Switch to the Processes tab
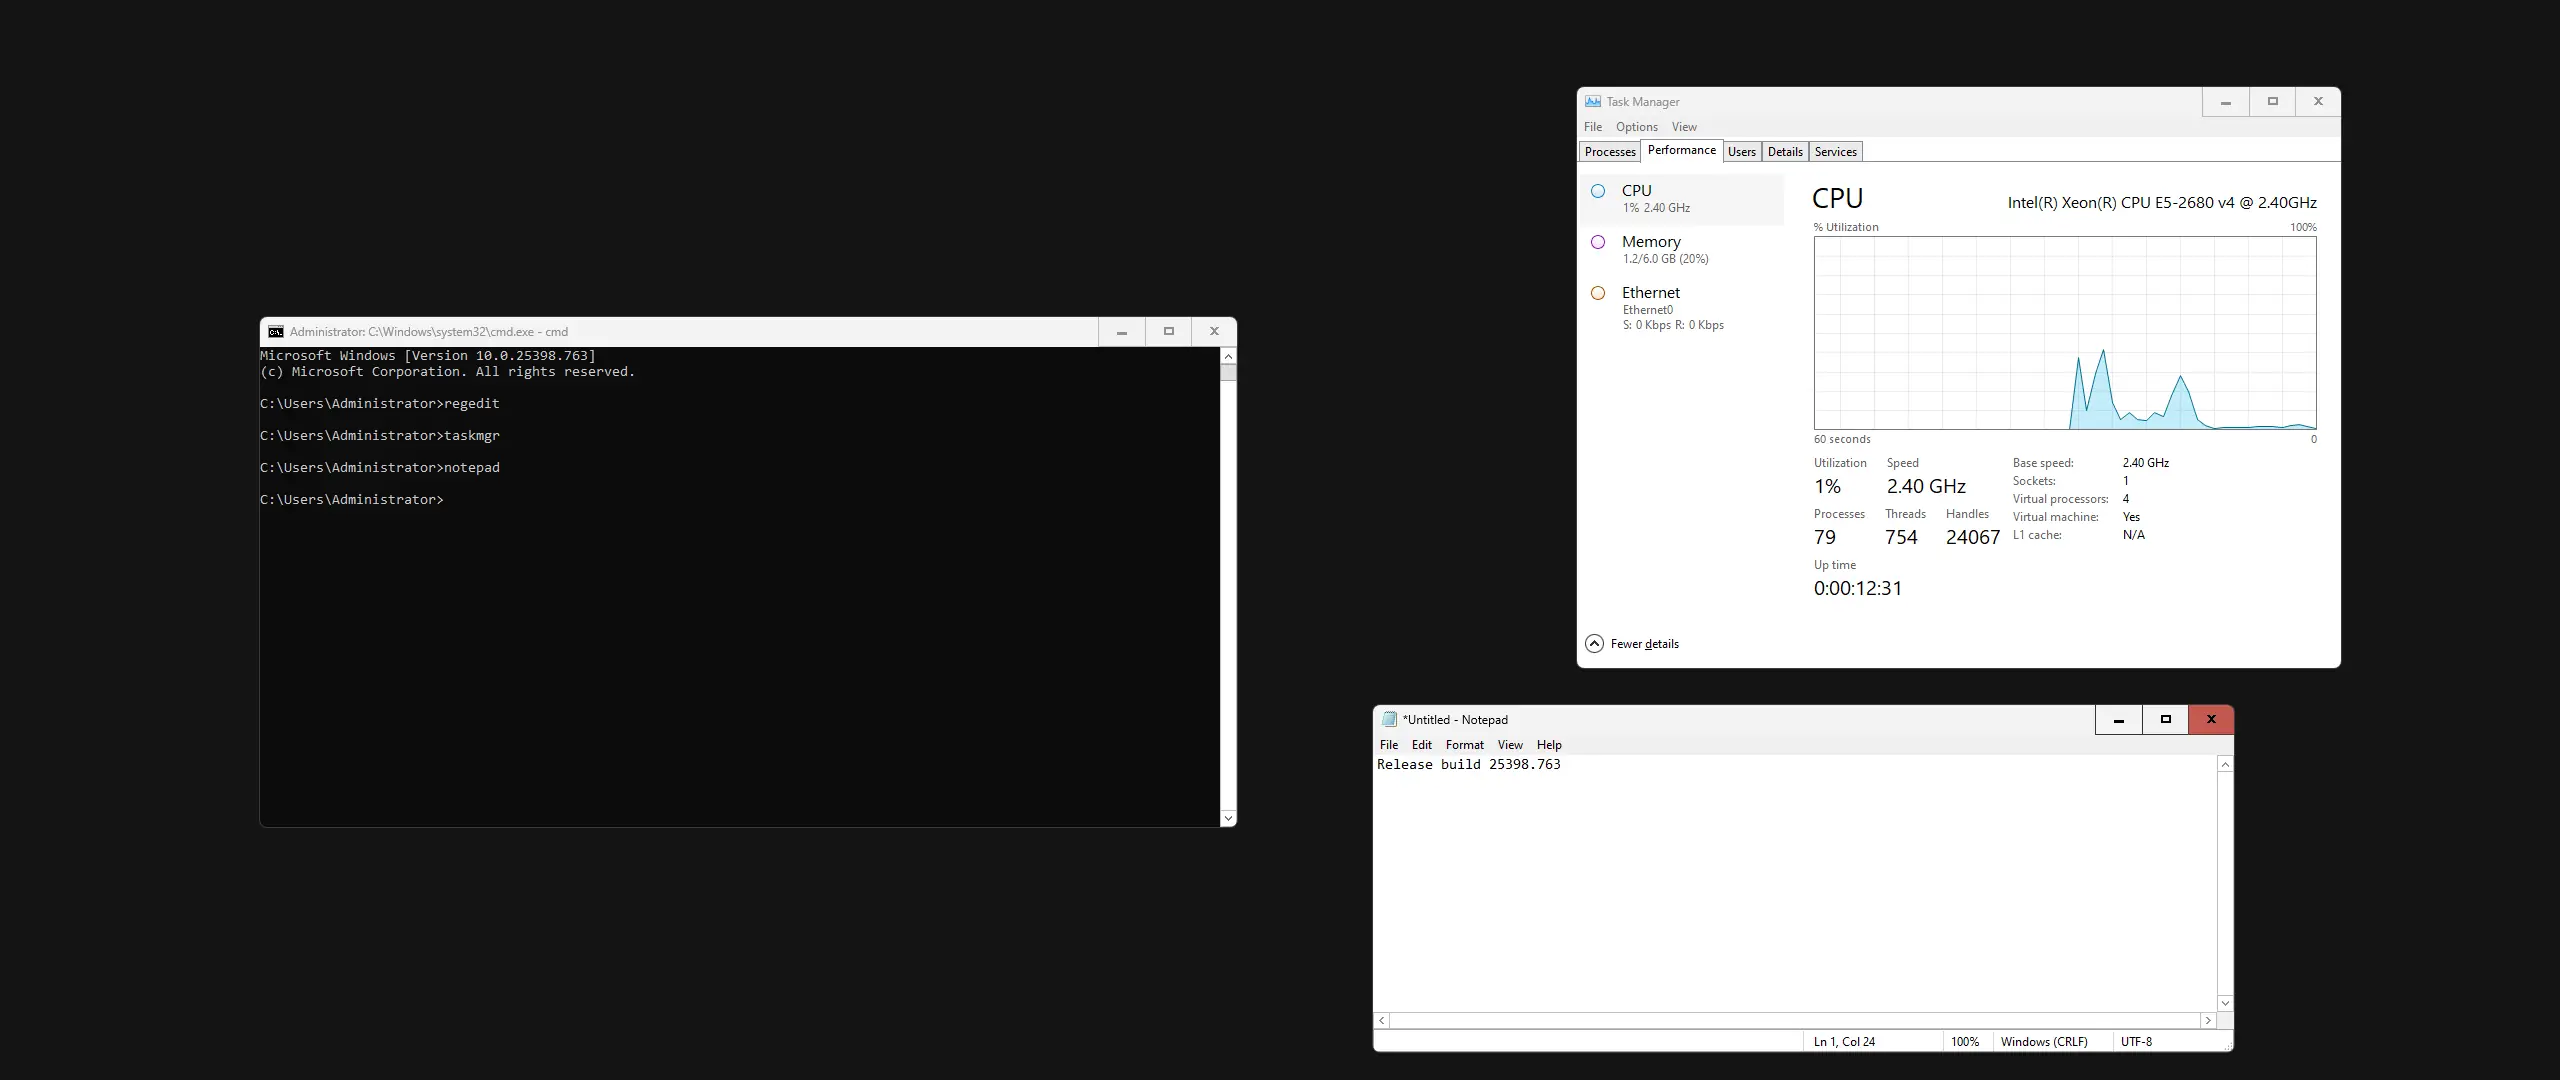The height and width of the screenshot is (1080, 2560). tap(1610, 152)
